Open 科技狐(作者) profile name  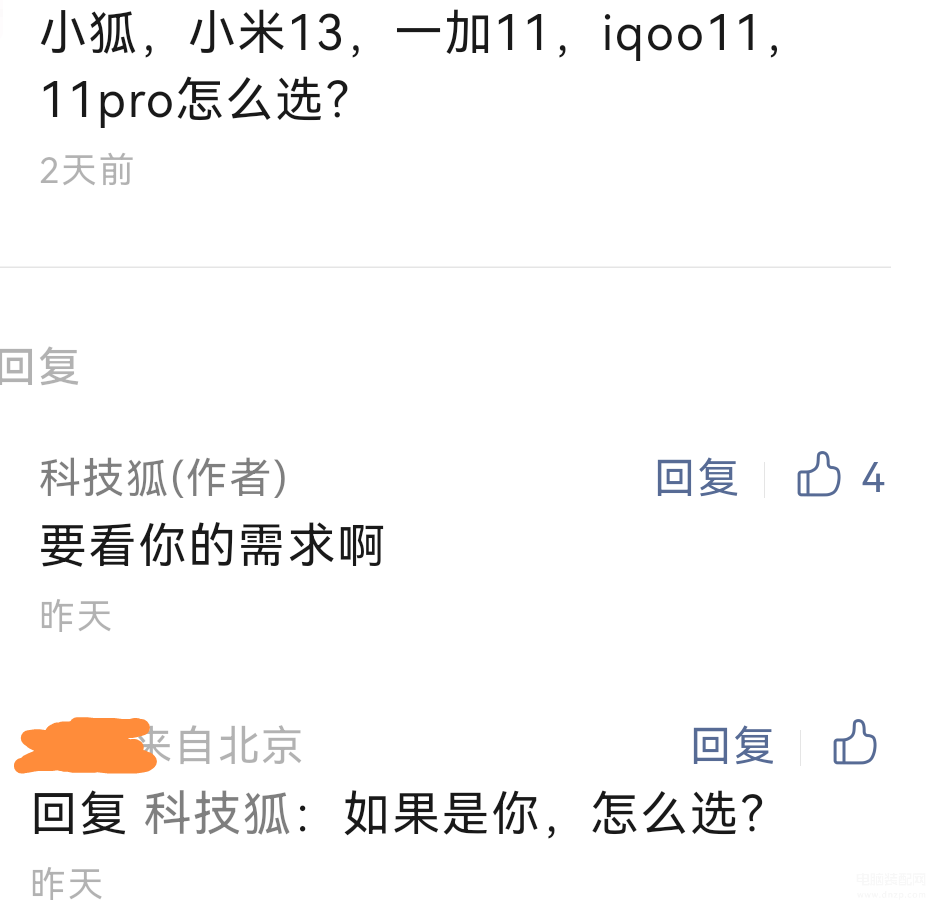point(164,478)
